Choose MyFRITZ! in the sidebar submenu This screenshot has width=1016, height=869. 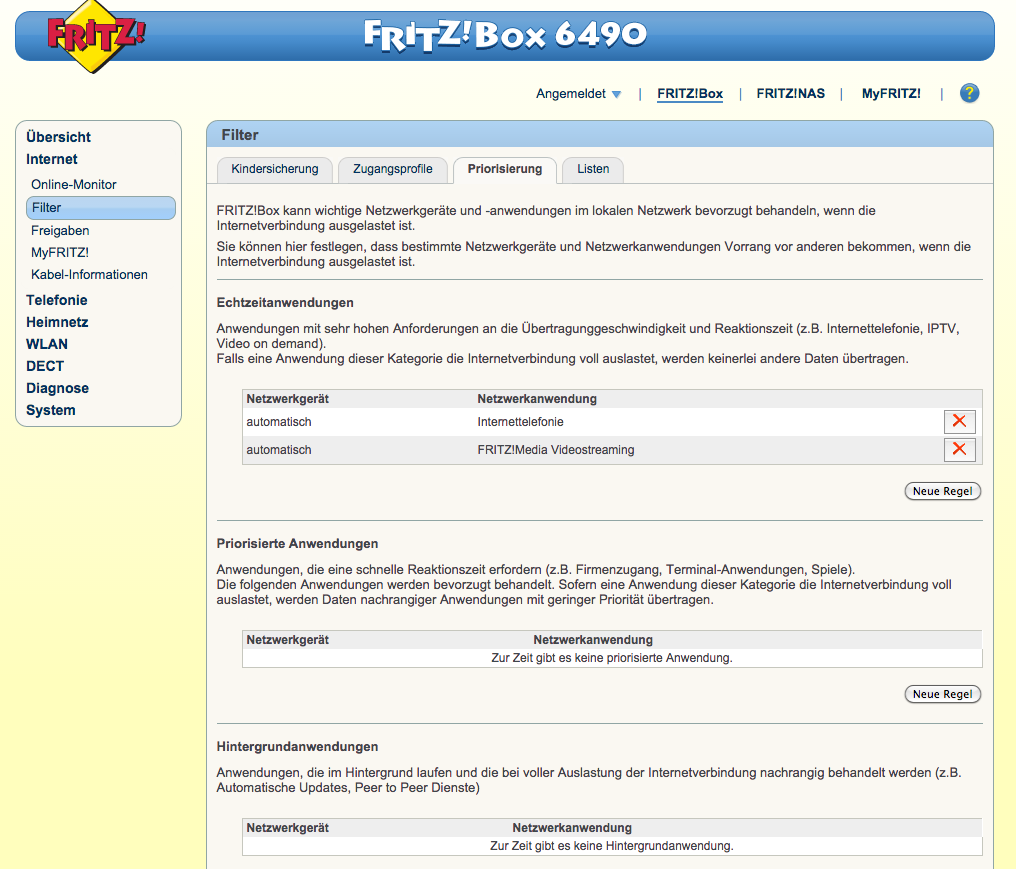coord(60,253)
